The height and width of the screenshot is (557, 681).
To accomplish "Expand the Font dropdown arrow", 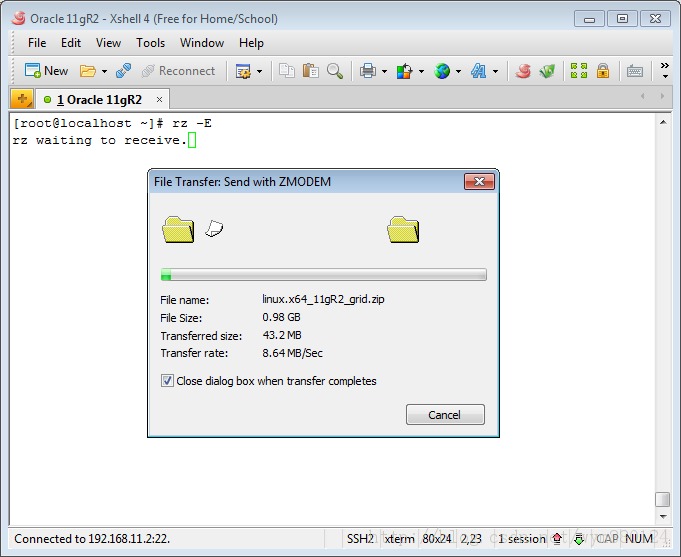I will click(x=496, y=71).
